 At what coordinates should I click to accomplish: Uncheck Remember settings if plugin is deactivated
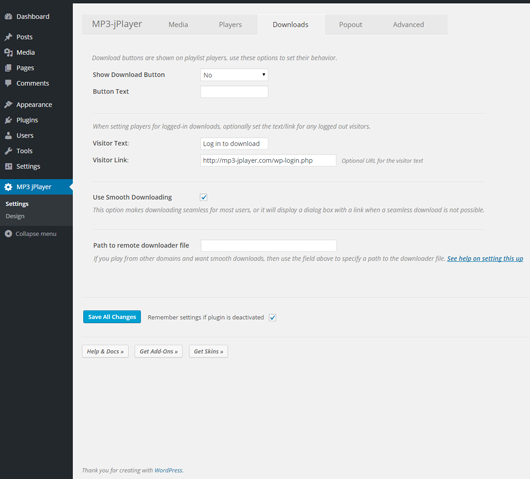pyautogui.click(x=272, y=317)
